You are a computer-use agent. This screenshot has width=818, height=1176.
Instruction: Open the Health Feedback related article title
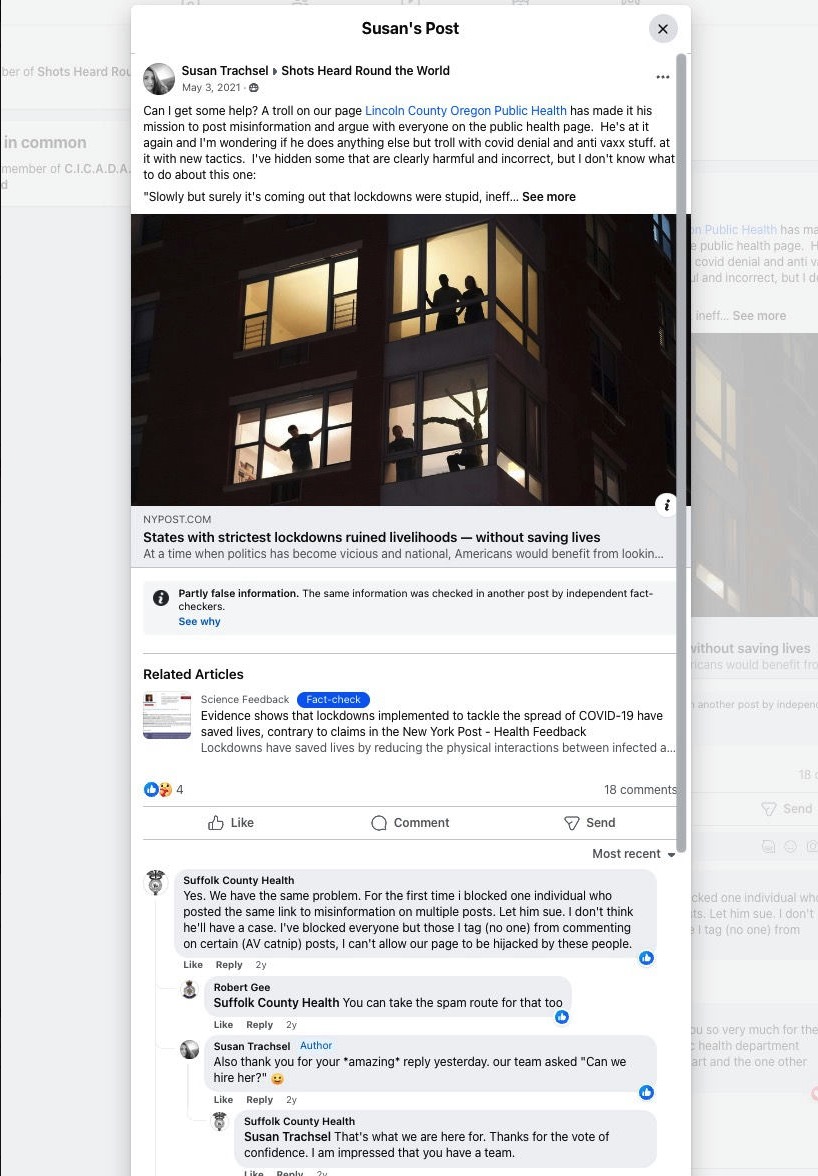(431, 723)
